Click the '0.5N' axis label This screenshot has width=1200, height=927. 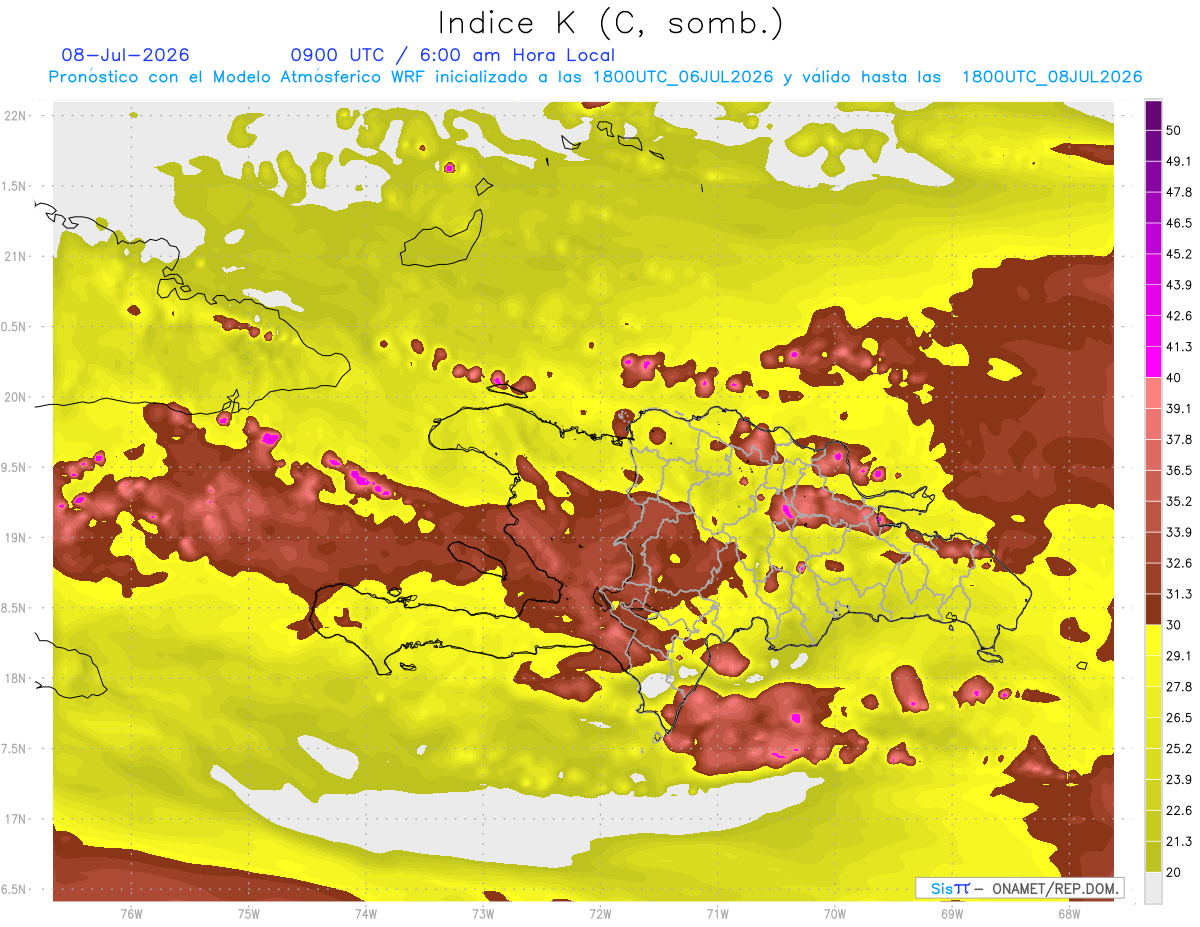pos(15,327)
